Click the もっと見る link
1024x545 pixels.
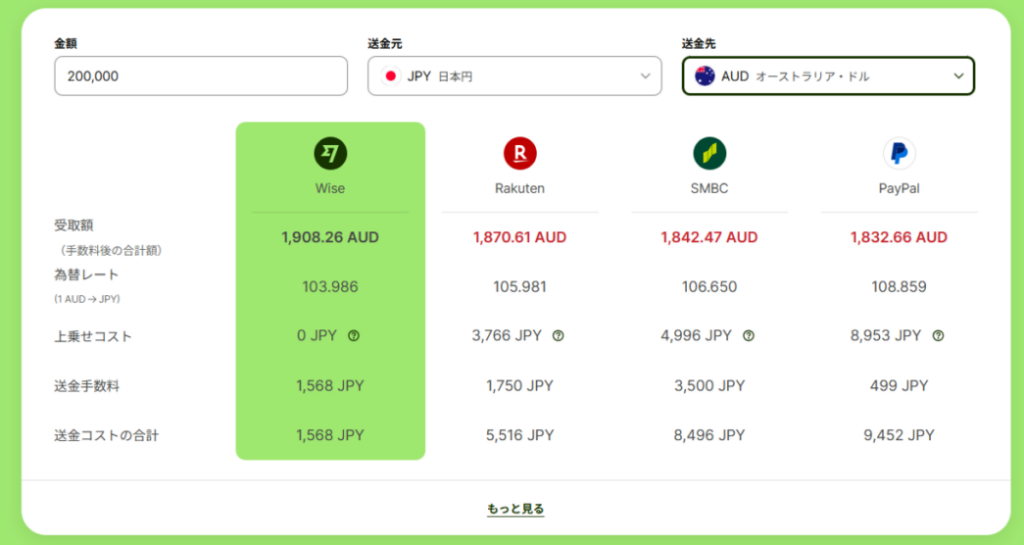click(515, 509)
